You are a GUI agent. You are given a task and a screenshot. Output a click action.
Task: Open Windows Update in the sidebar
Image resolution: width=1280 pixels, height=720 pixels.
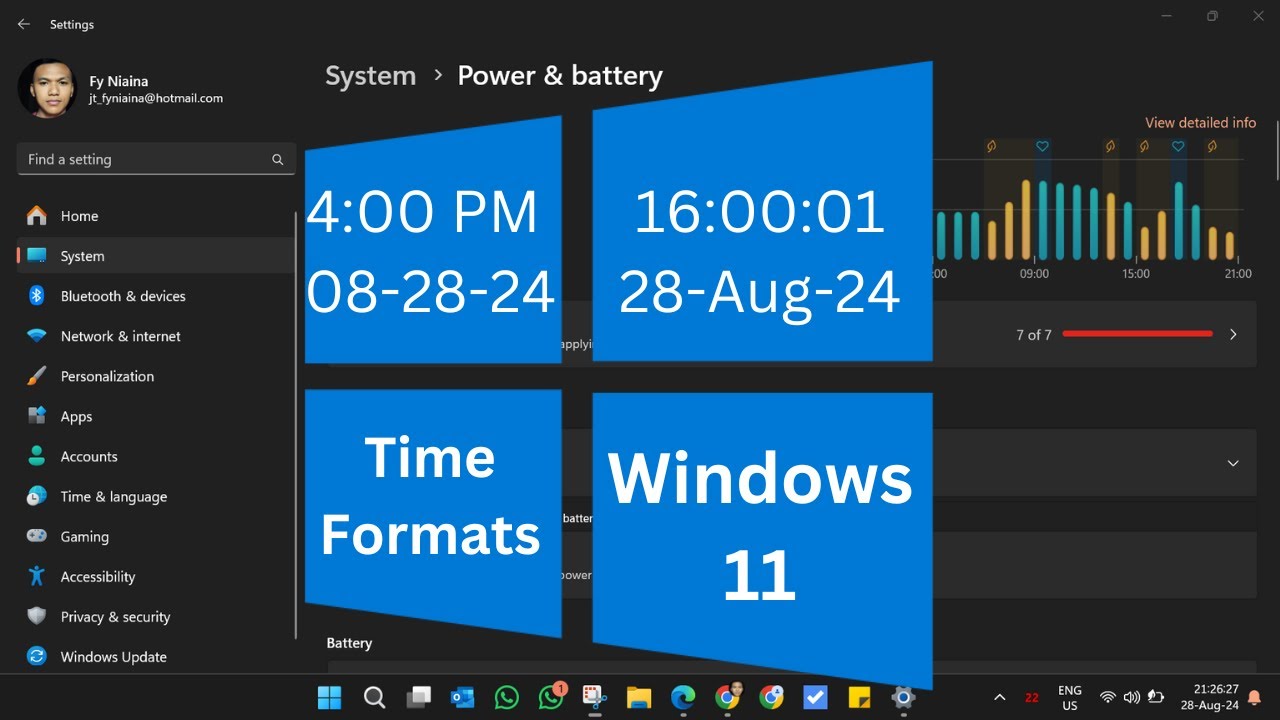click(x=156, y=656)
